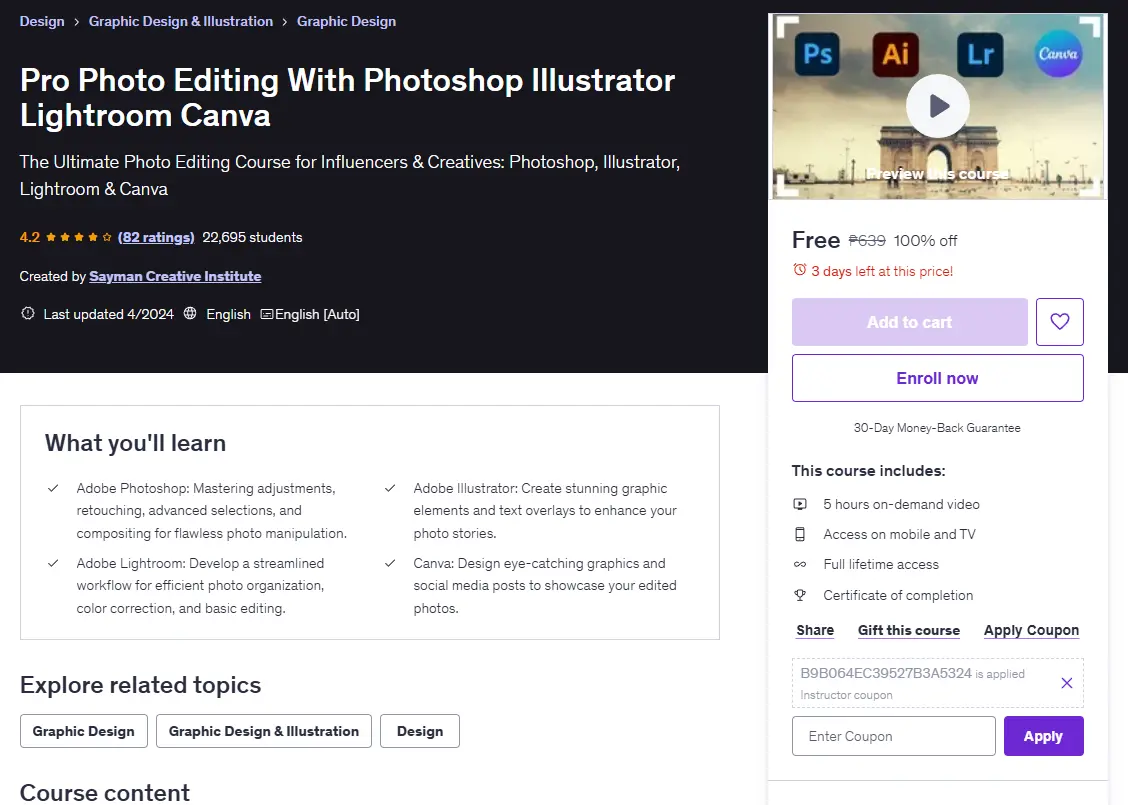
Task: Click checkmark beside Adobe Lightroom learning item
Action: (x=53, y=563)
